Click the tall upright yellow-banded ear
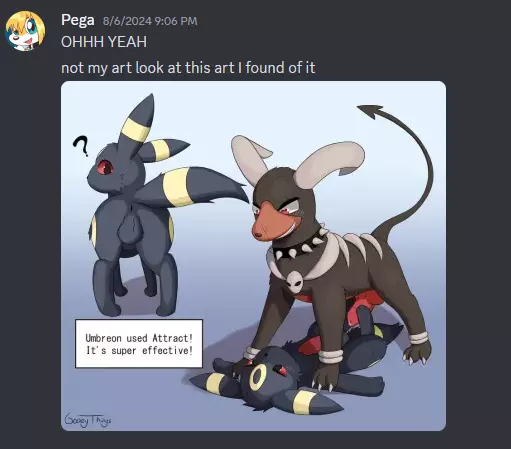This screenshot has width=511, height=449. coord(140,125)
